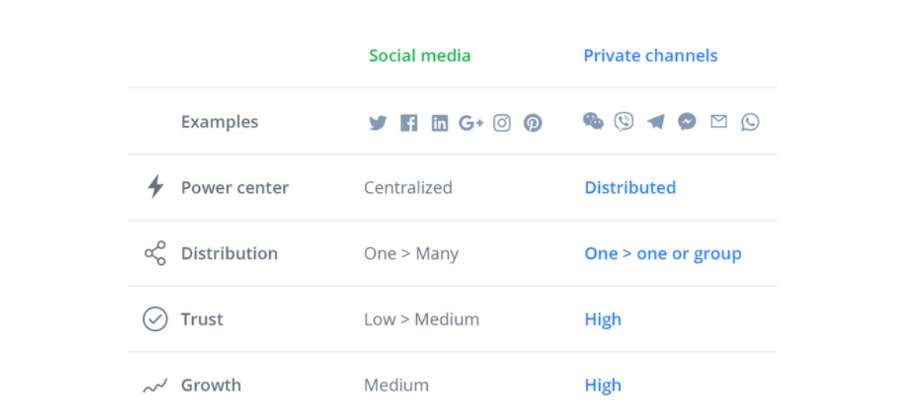
Task: Click the Pinterest icon
Action: click(x=533, y=123)
